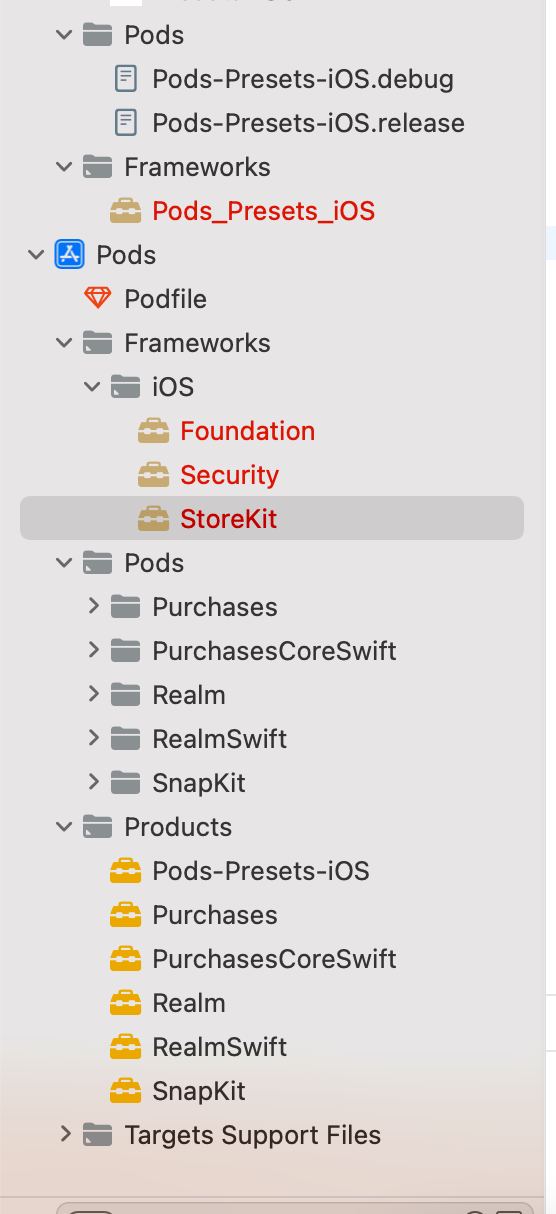Select the PurchasesCoreSwift pod folder

pyautogui.click(x=274, y=650)
